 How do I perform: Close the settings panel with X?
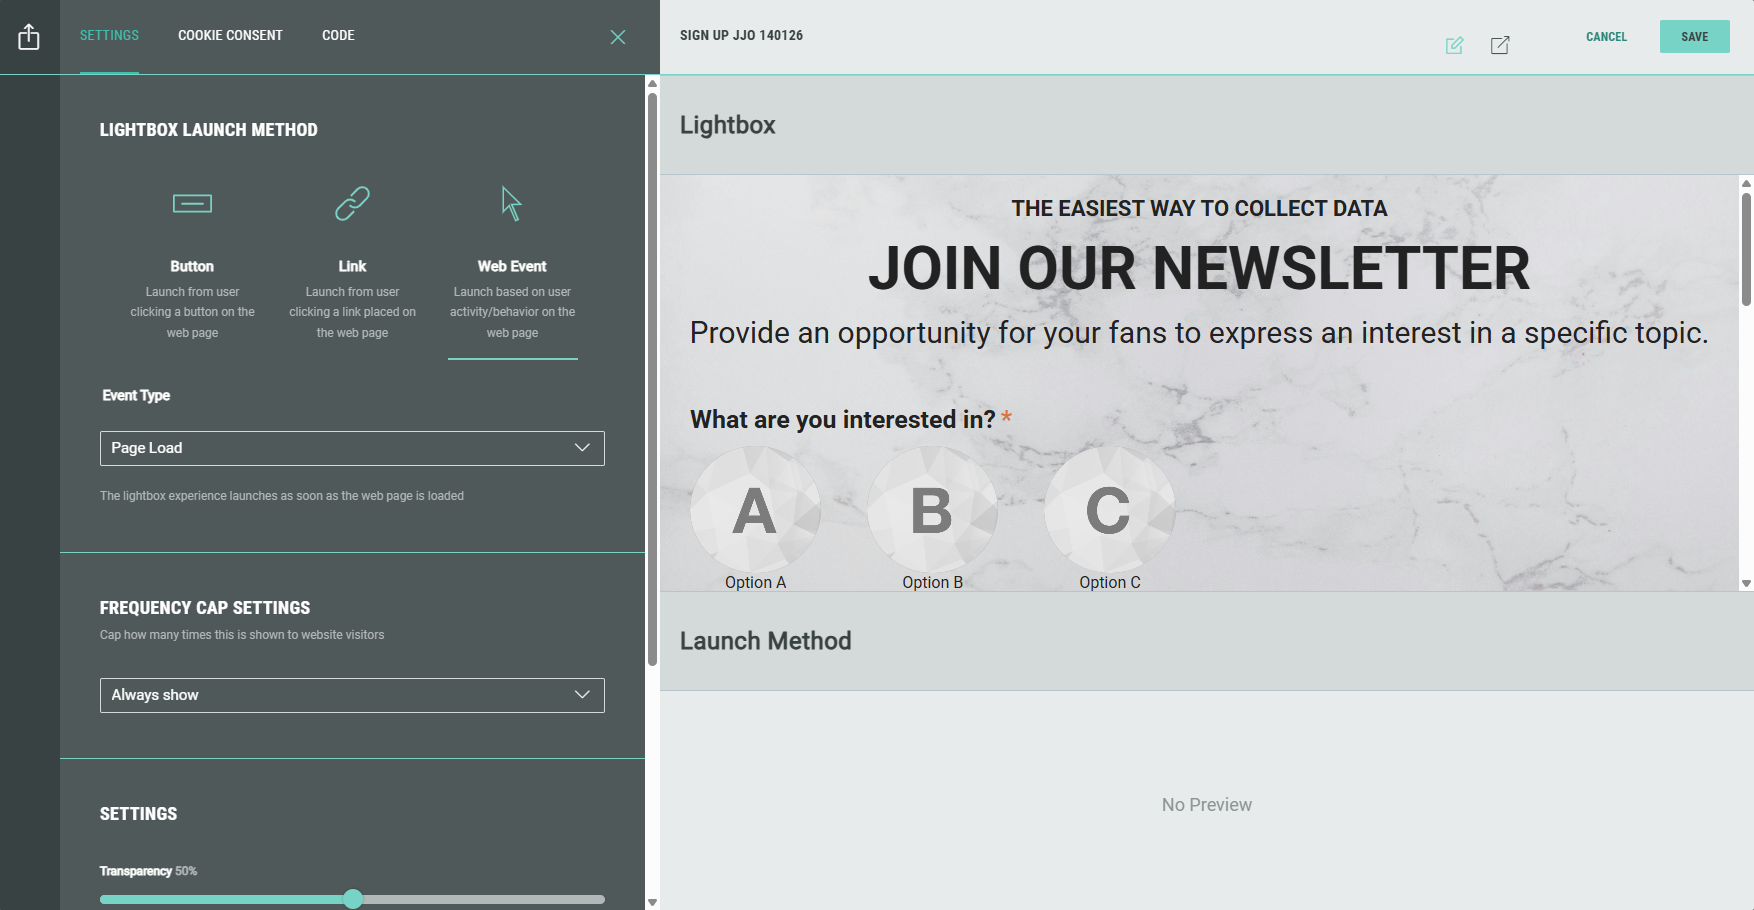618,37
